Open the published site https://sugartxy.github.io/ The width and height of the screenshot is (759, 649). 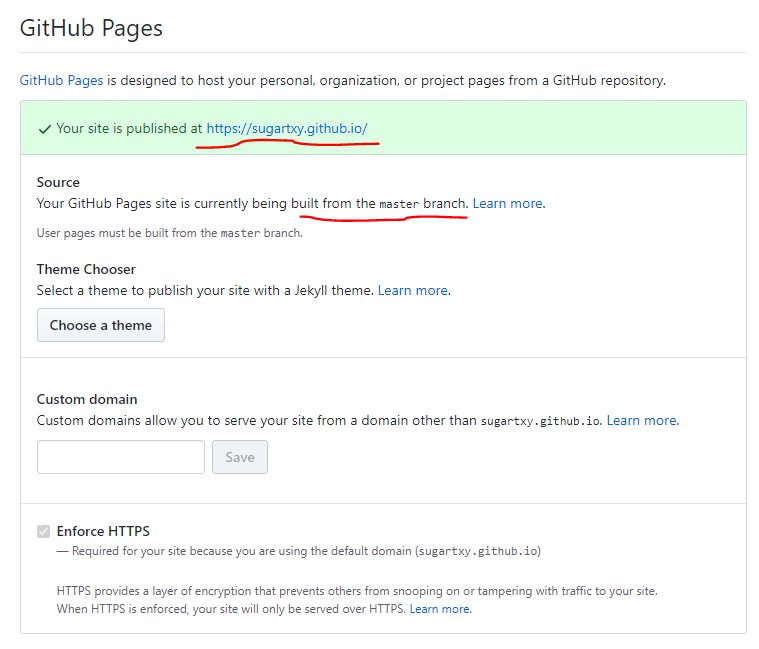tap(287, 129)
